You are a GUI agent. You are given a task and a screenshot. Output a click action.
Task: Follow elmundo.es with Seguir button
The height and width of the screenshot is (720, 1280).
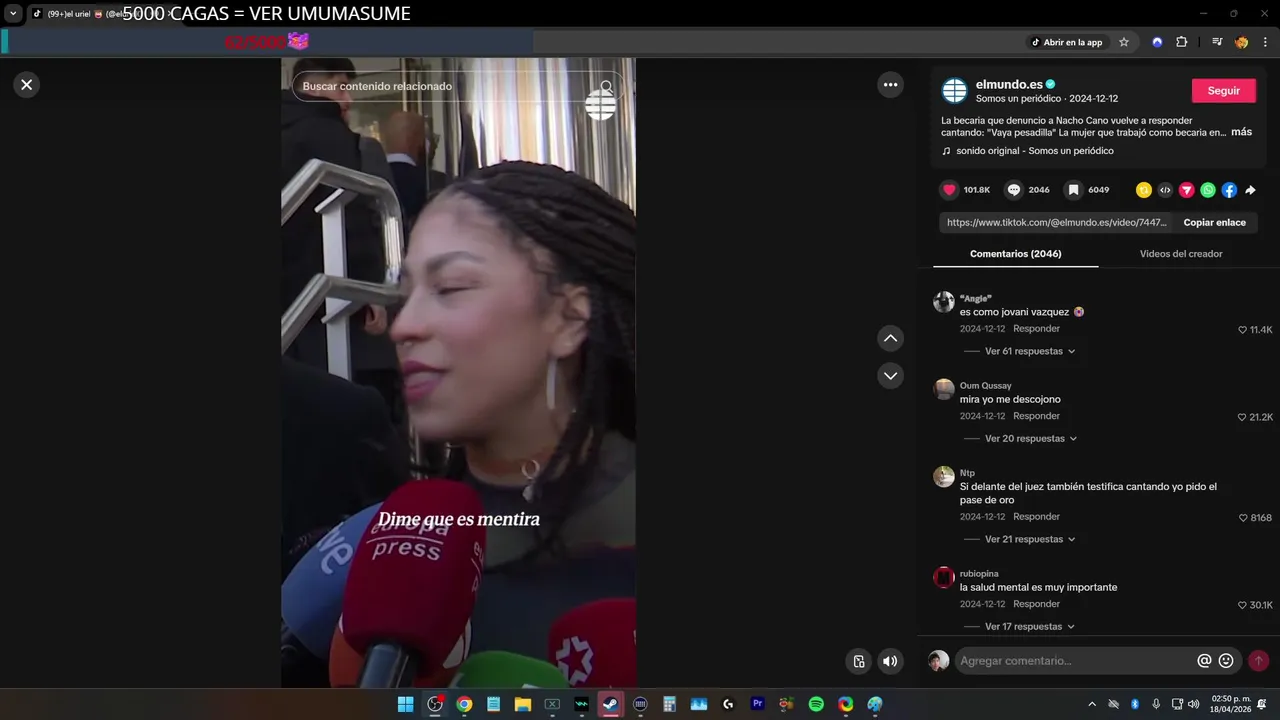coord(1223,90)
